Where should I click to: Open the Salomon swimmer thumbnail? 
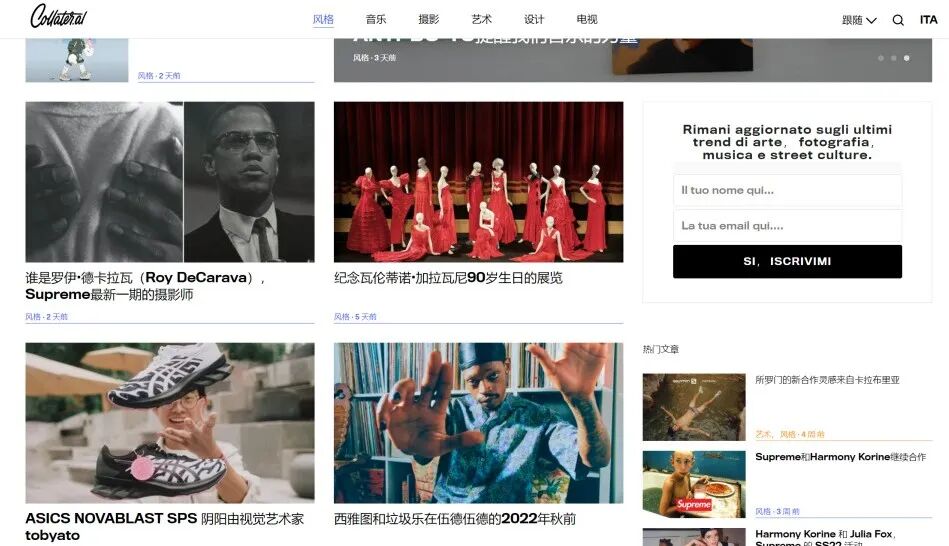coord(694,407)
